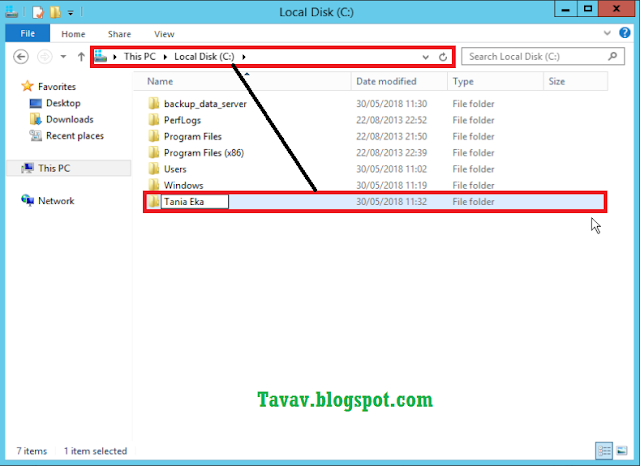Switch to large icons view in status bar
Screen dimensions: 640x466
pyautogui.click(x=622, y=451)
